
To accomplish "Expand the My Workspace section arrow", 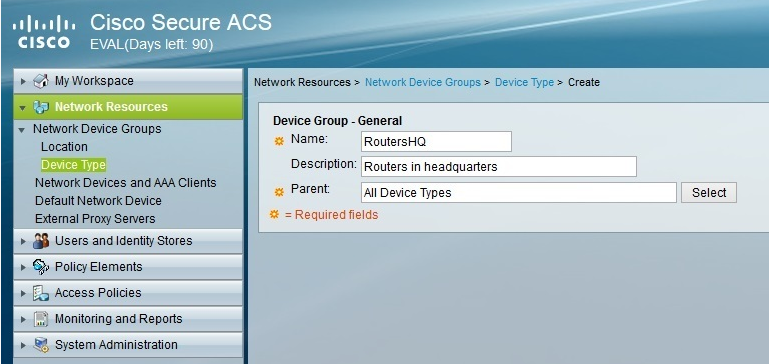I will tap(23, 81).
